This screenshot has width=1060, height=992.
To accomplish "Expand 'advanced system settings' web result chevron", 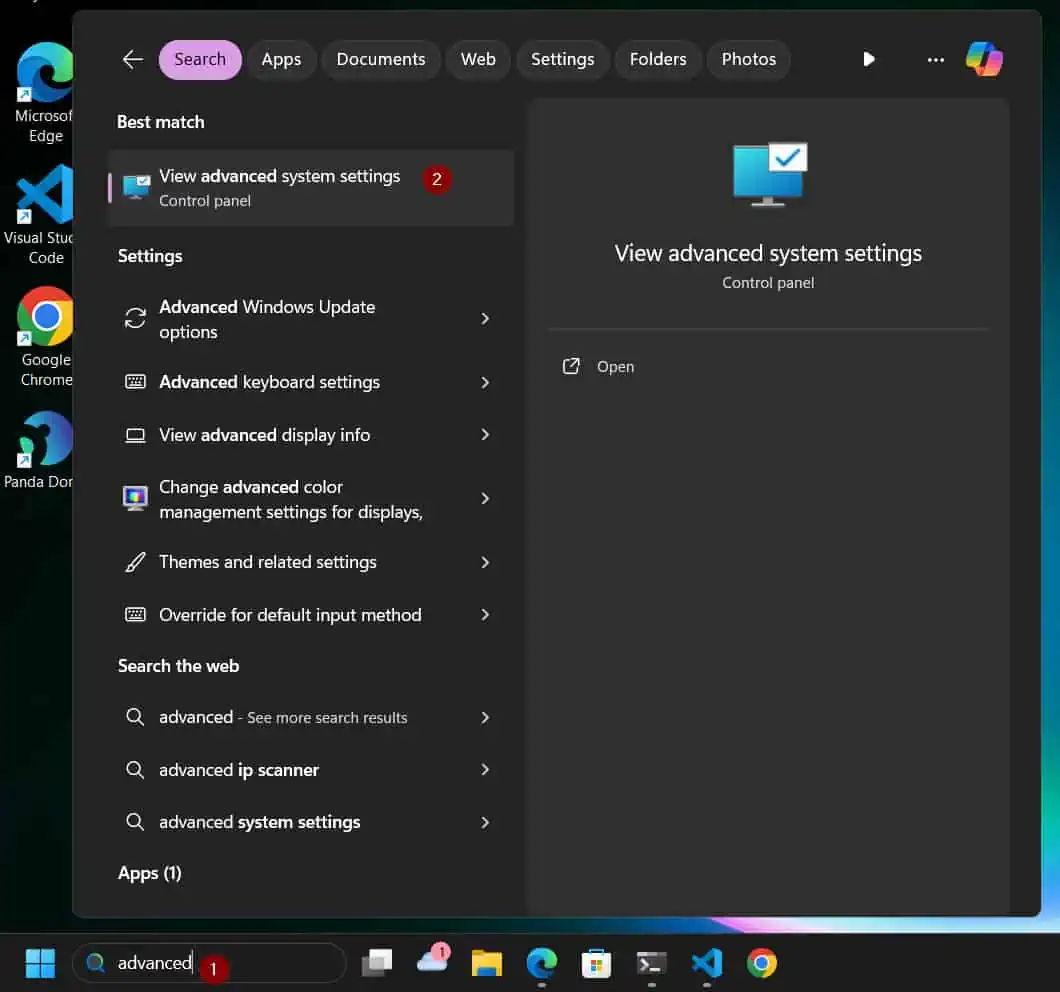I will [x=485, y=822].
